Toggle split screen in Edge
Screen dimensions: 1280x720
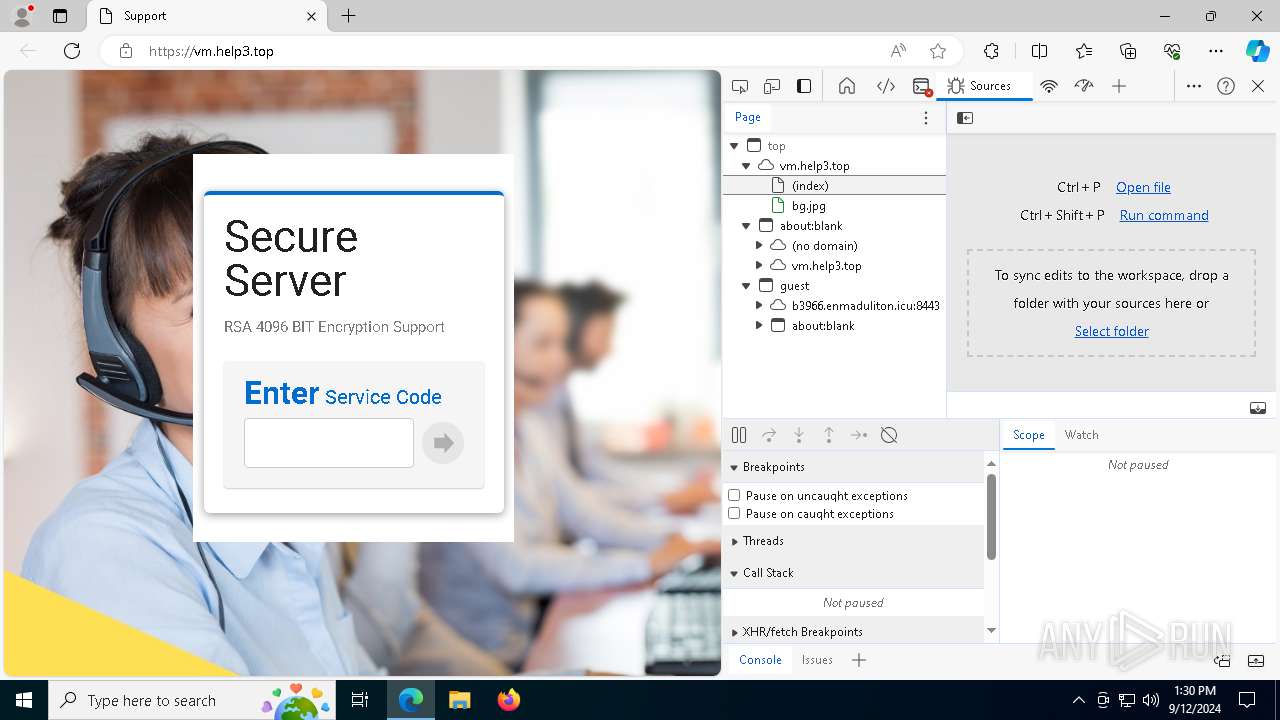click(1039, 51)
